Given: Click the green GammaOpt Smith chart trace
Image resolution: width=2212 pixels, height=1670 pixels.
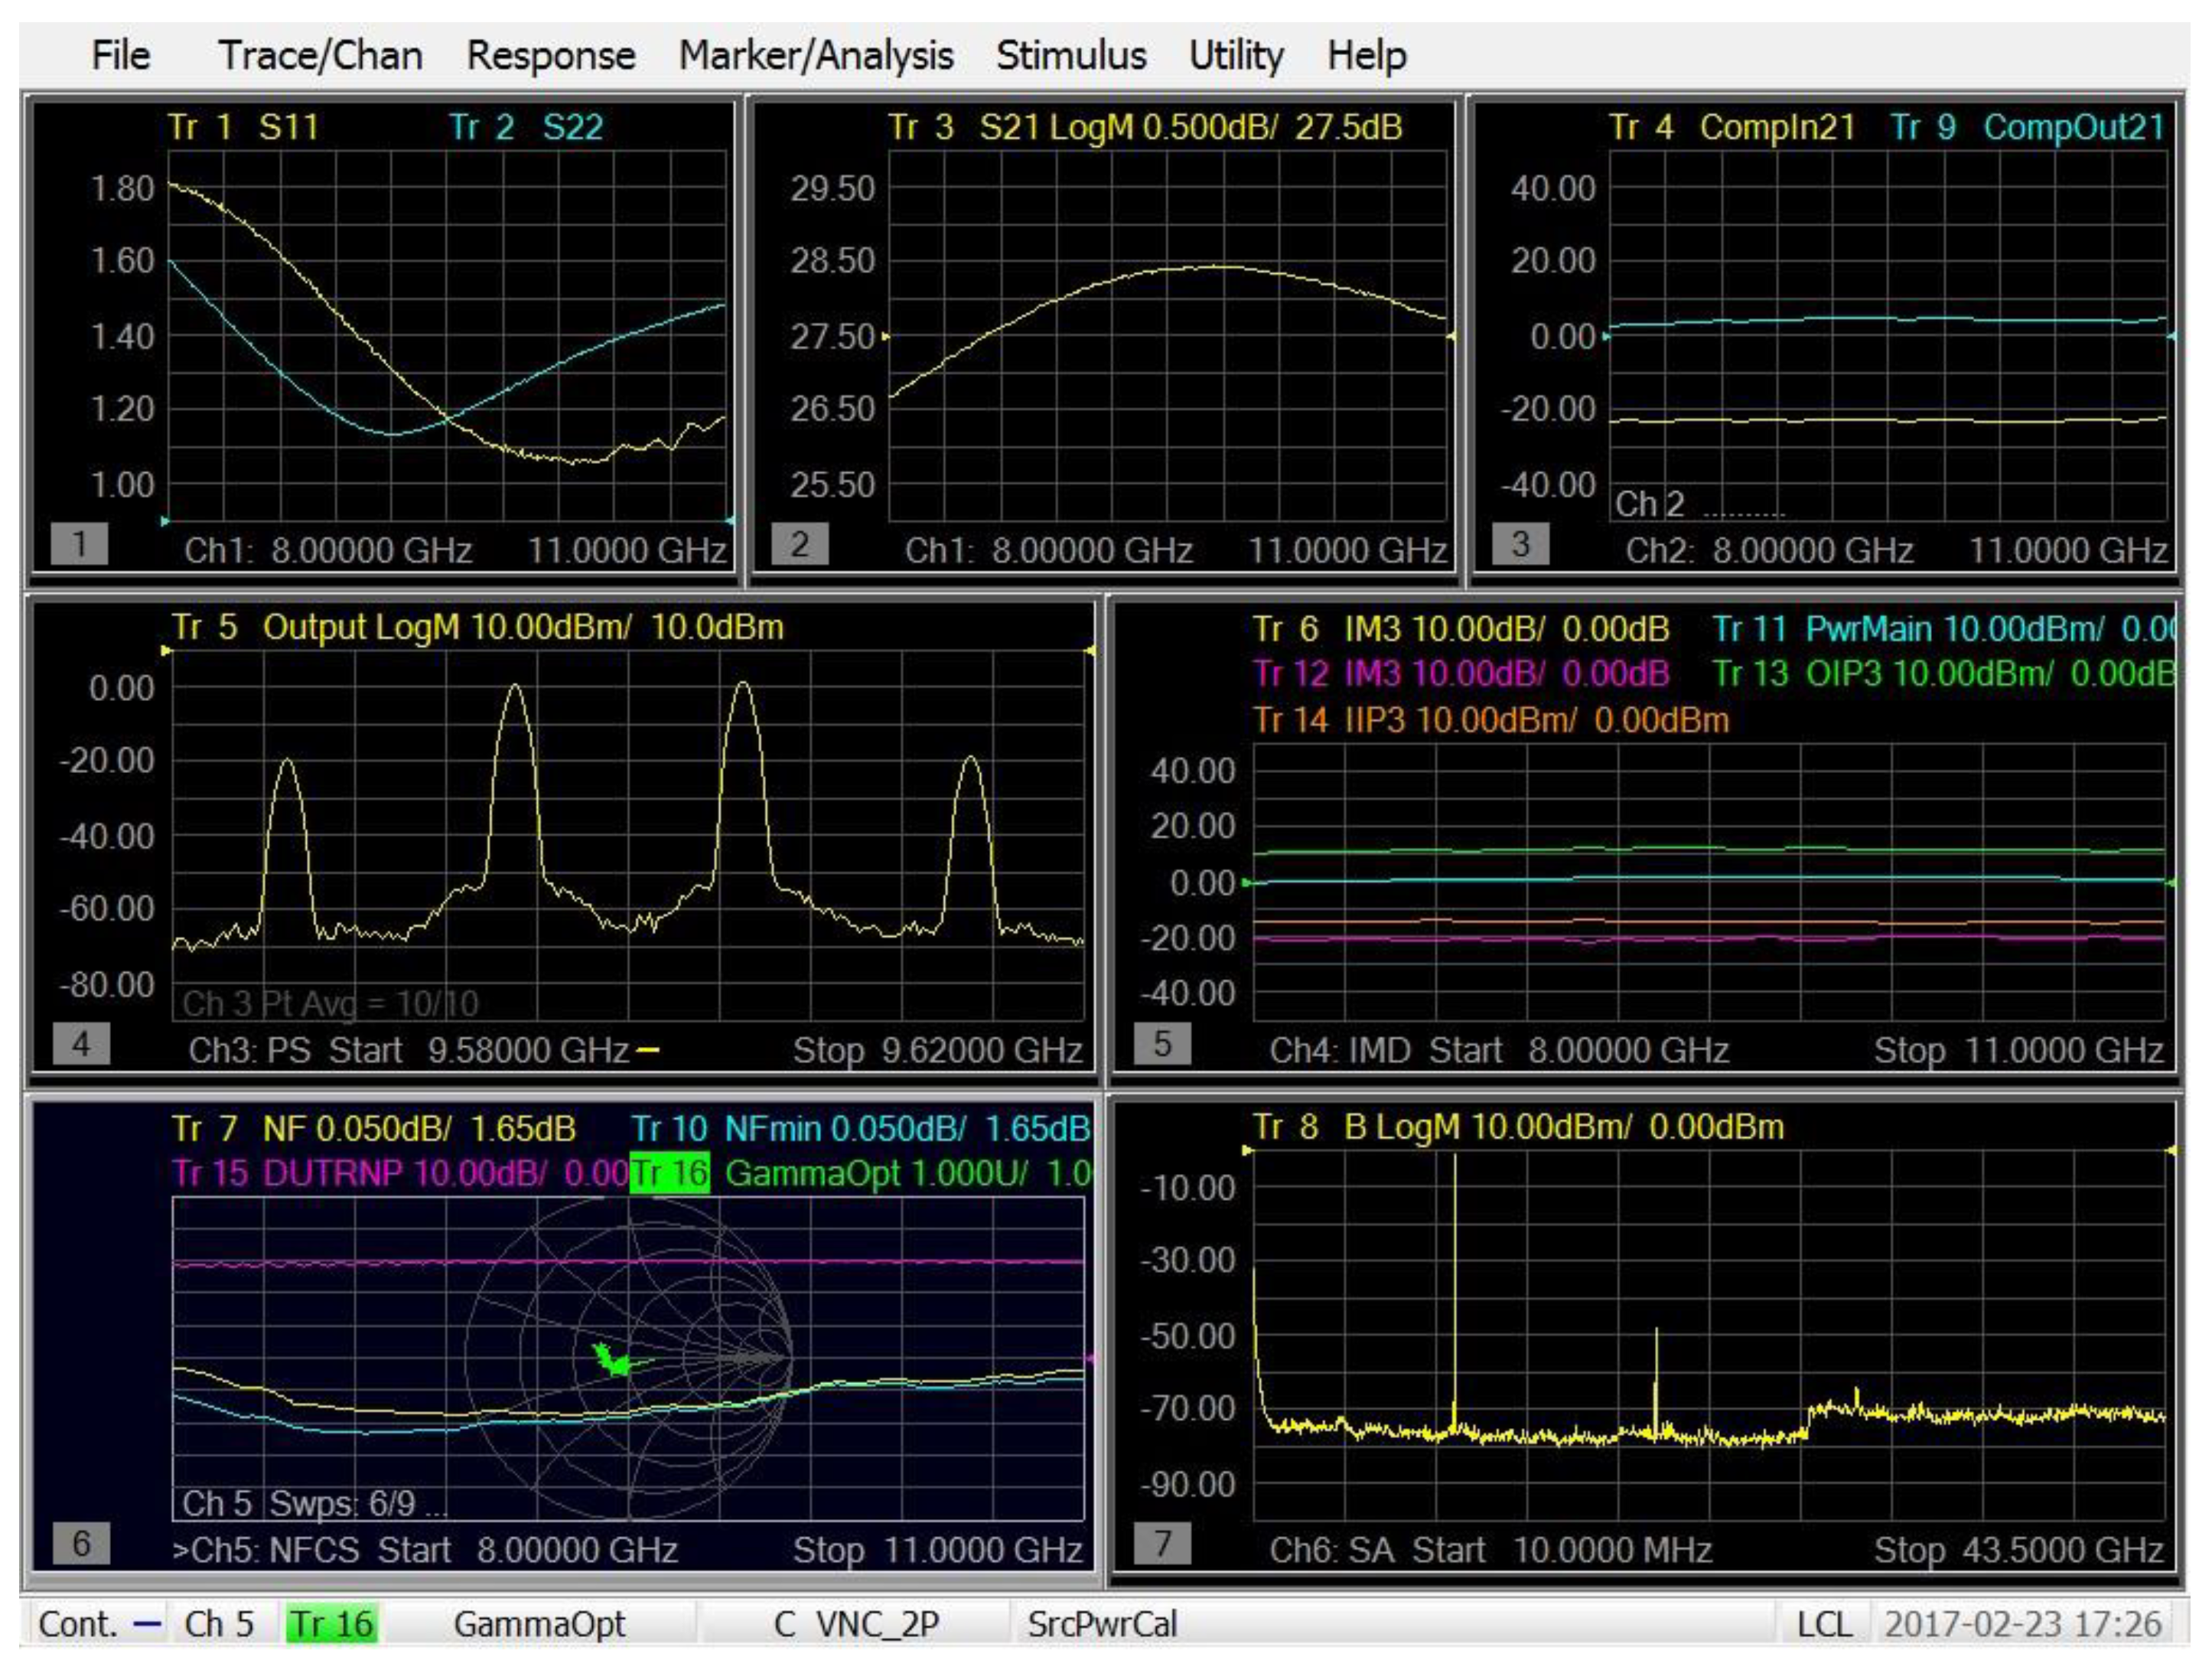Looking at the screenshot, I should point(617,1360).
